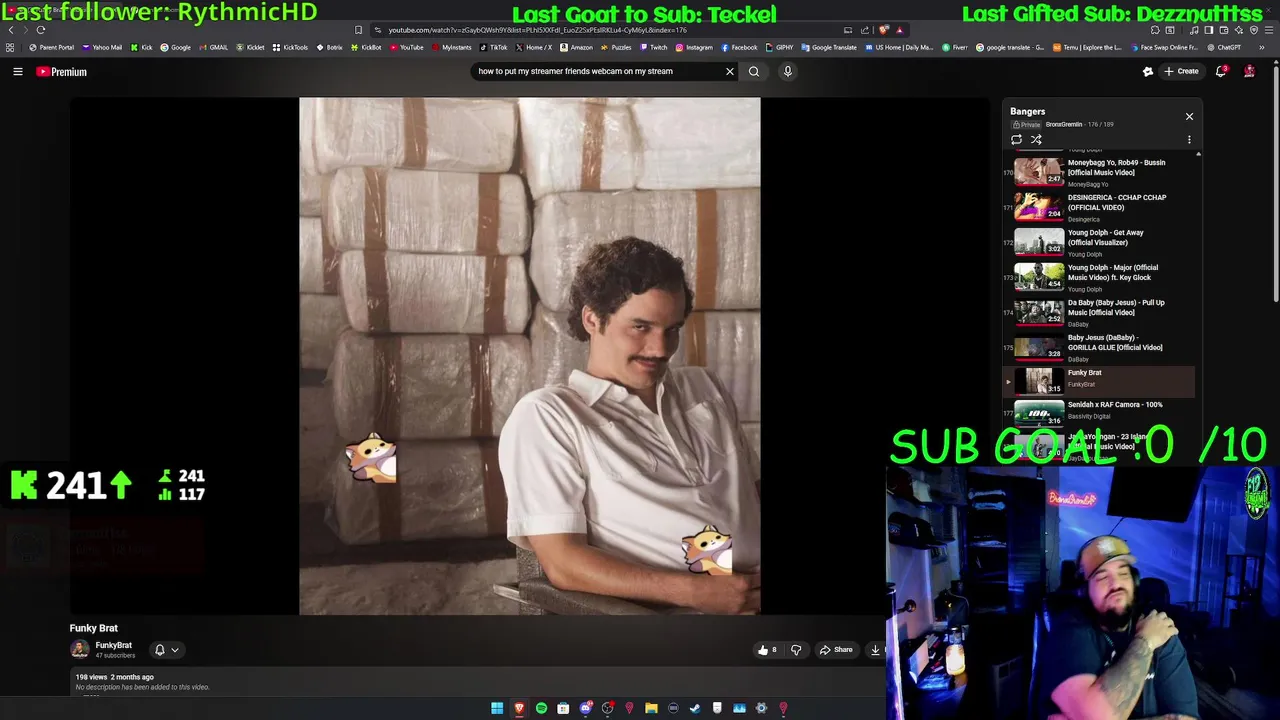Open Discord from the taskbar
1280x720 pixels.
[585, 708]
